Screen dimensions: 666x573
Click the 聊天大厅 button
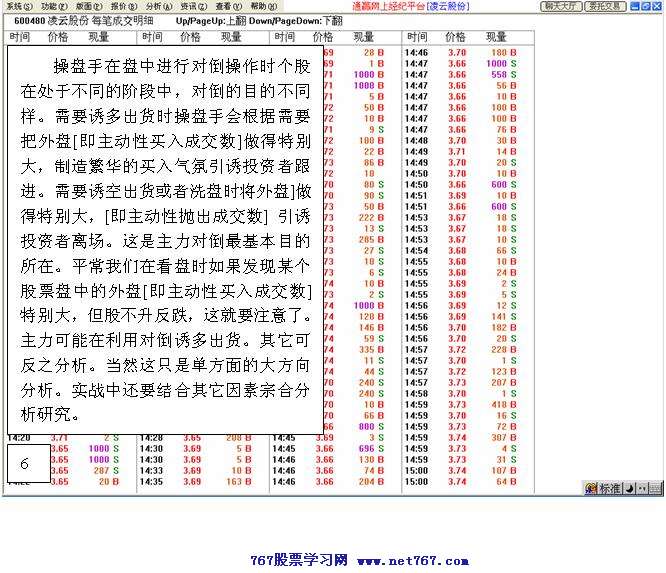coord(561,6)
